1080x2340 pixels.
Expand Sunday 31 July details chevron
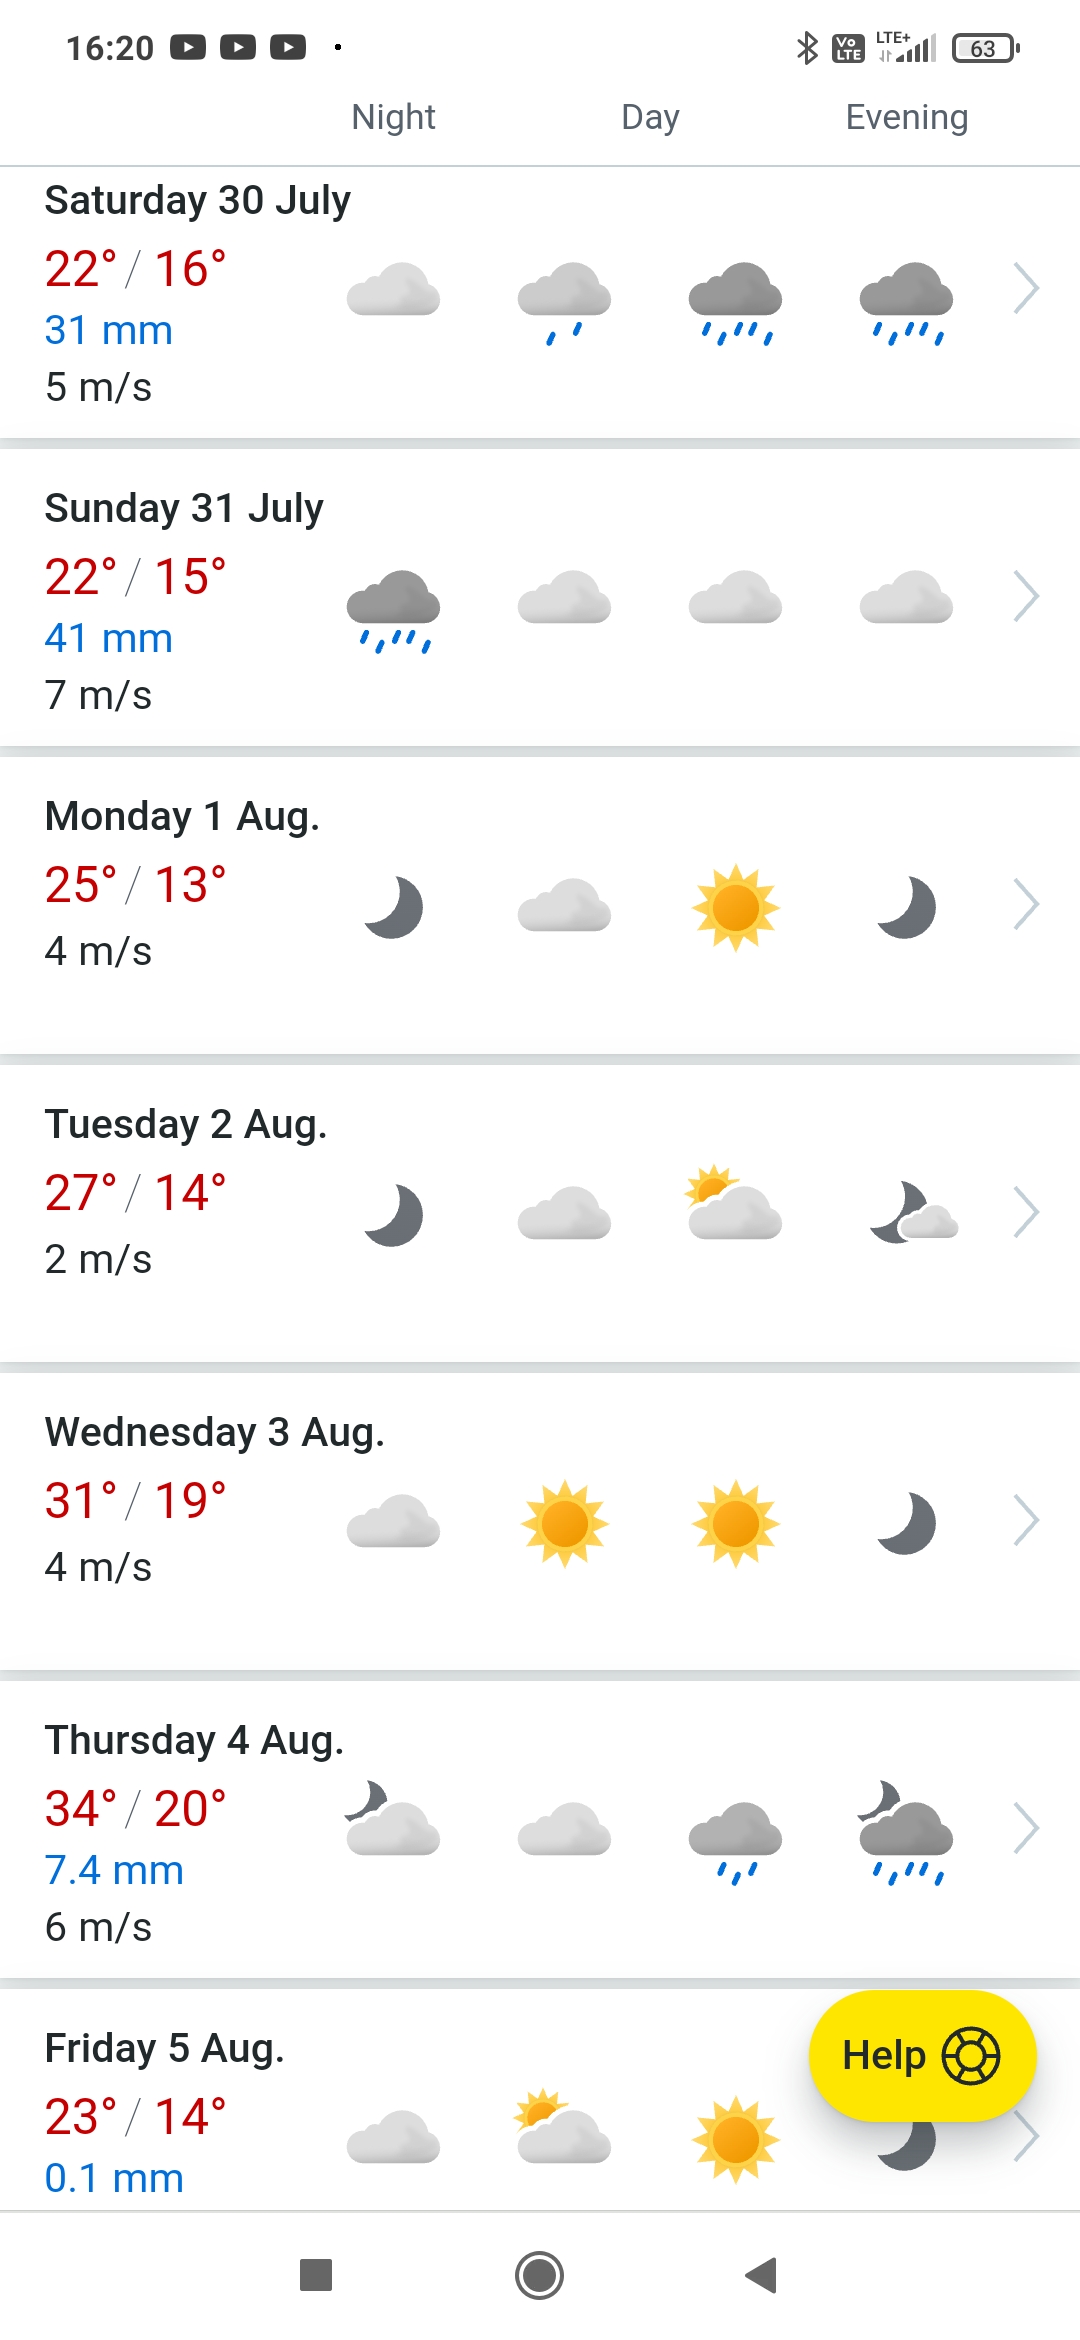point(1026,597)
